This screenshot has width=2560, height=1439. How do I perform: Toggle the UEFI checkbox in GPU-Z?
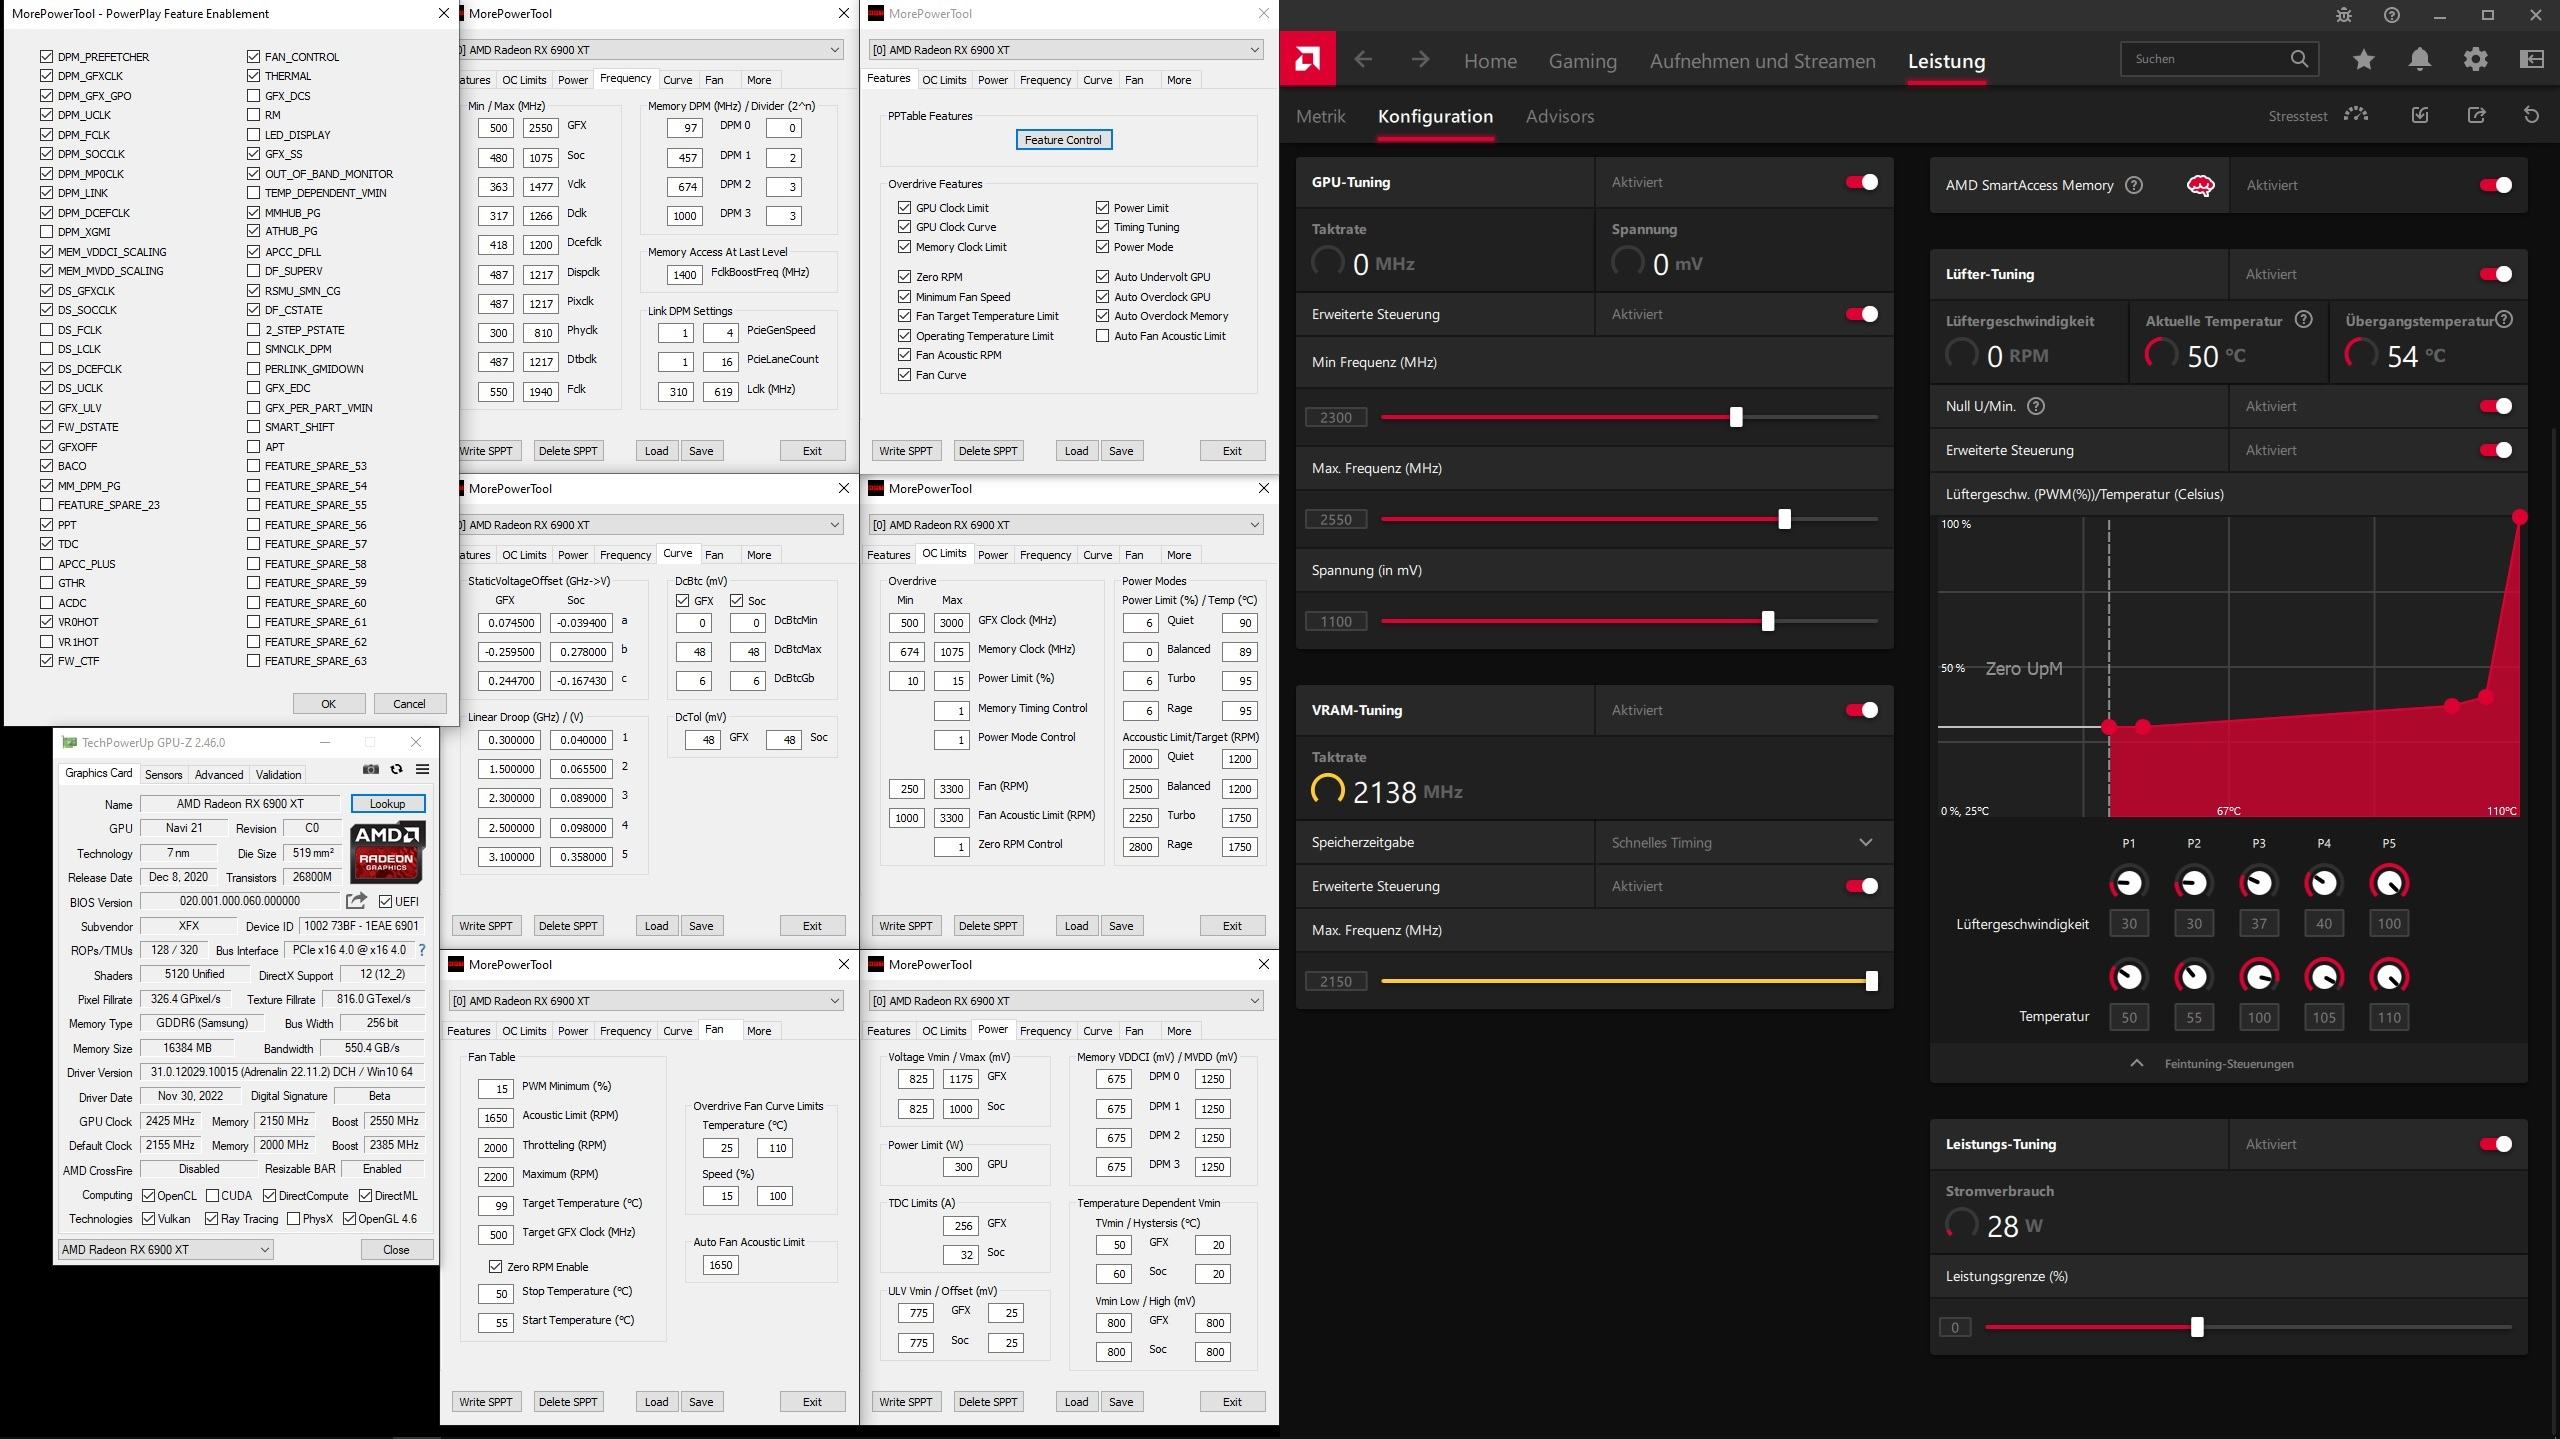pyautogui.click(x=385, y=901)
